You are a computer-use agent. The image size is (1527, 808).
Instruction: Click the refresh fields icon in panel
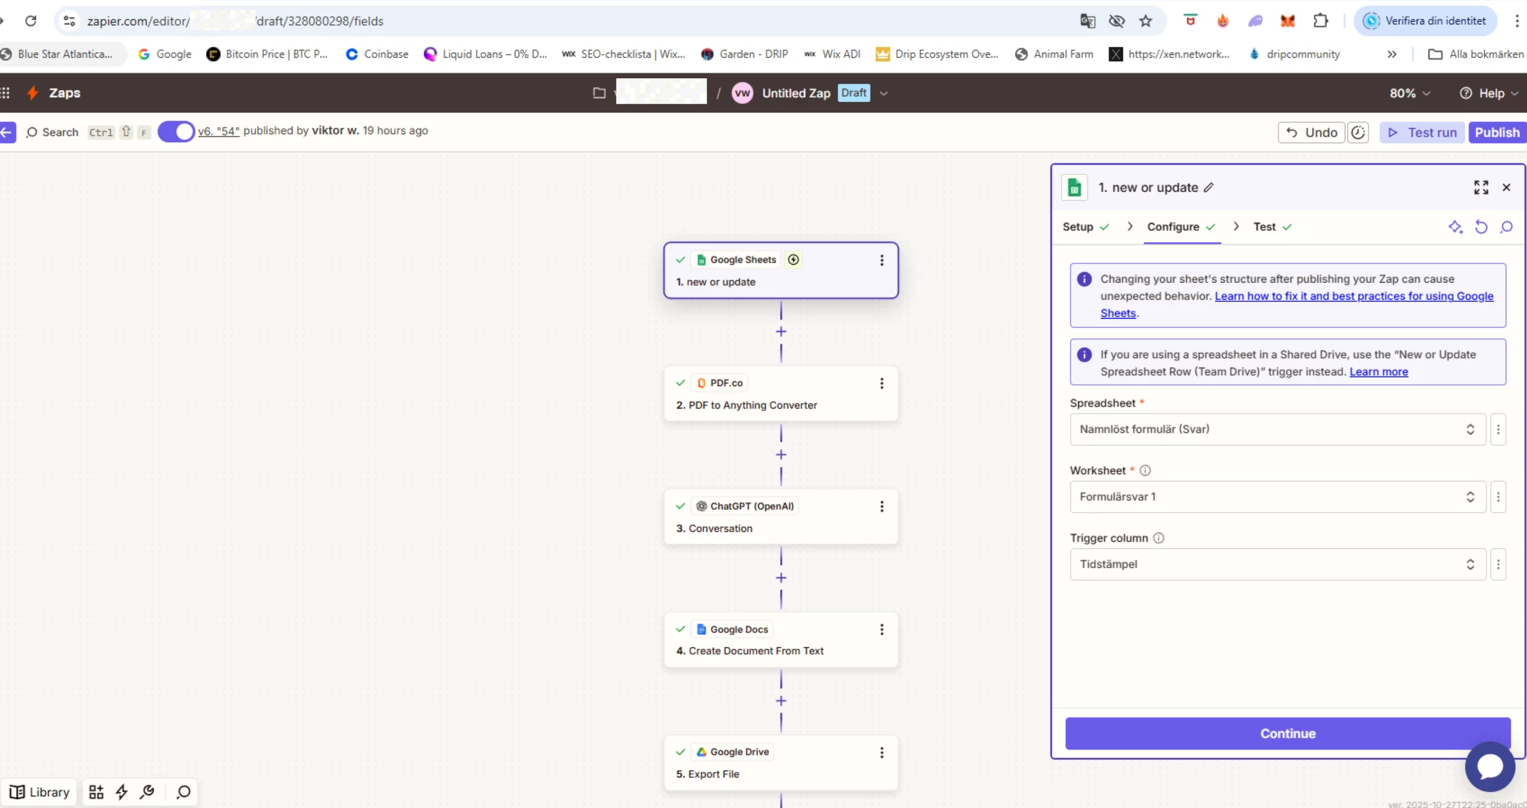pos(1481,228)
